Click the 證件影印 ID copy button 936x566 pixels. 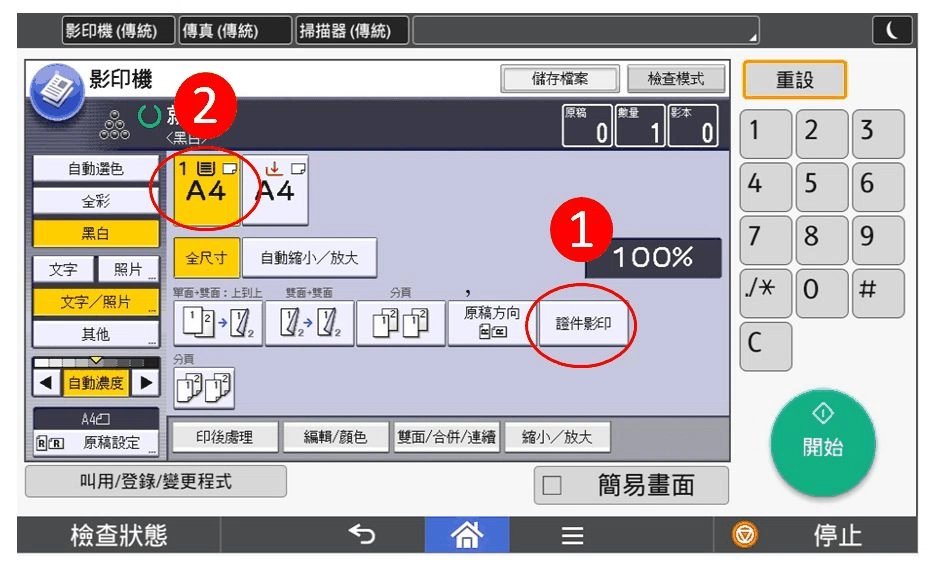point(583,323)
